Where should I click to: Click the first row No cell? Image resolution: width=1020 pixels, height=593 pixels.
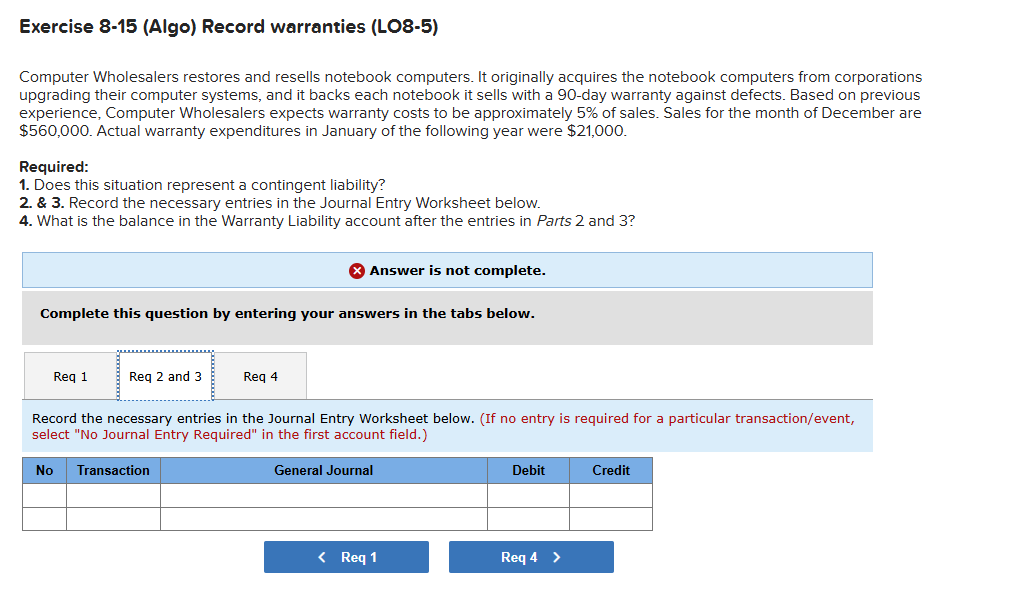[43, 494]
